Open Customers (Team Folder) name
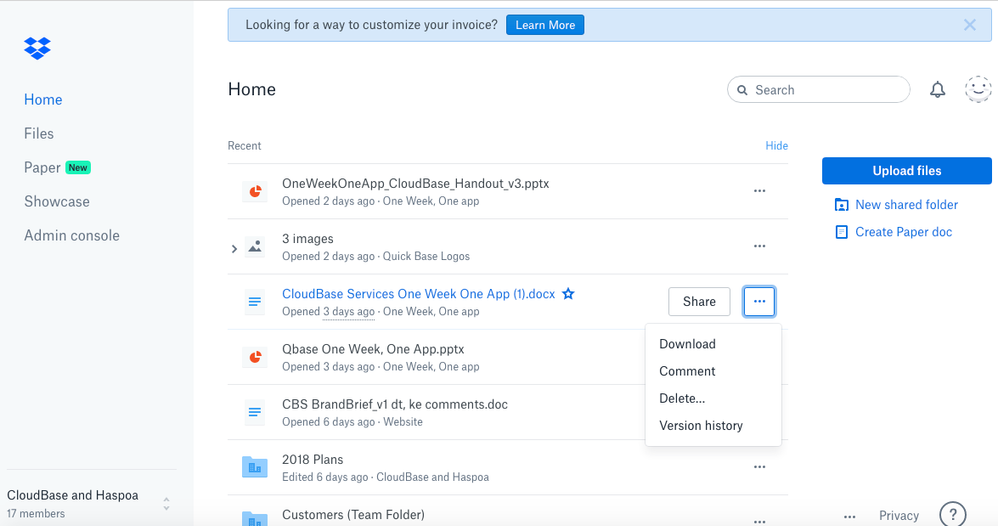This screenshot has height=526, width=998. point(353,515)
